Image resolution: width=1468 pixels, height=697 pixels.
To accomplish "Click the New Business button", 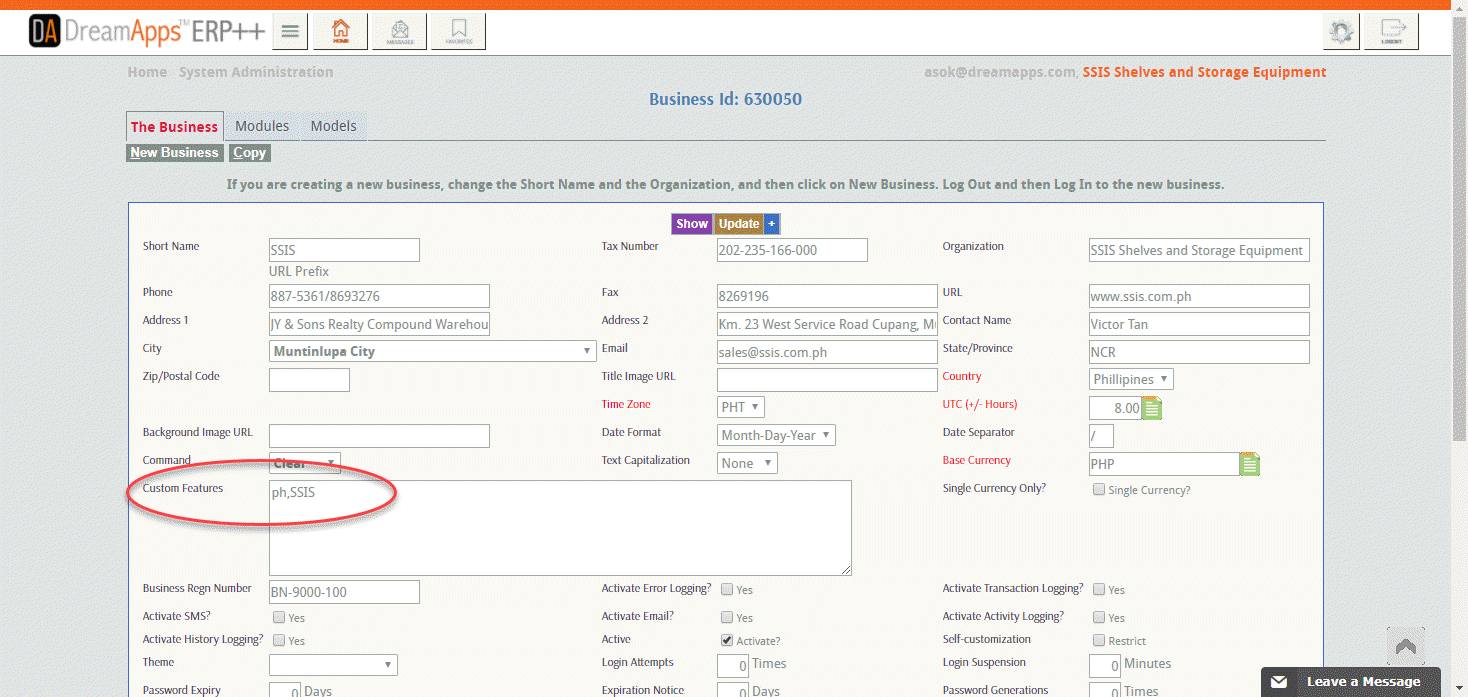I will tap(174, 153).
